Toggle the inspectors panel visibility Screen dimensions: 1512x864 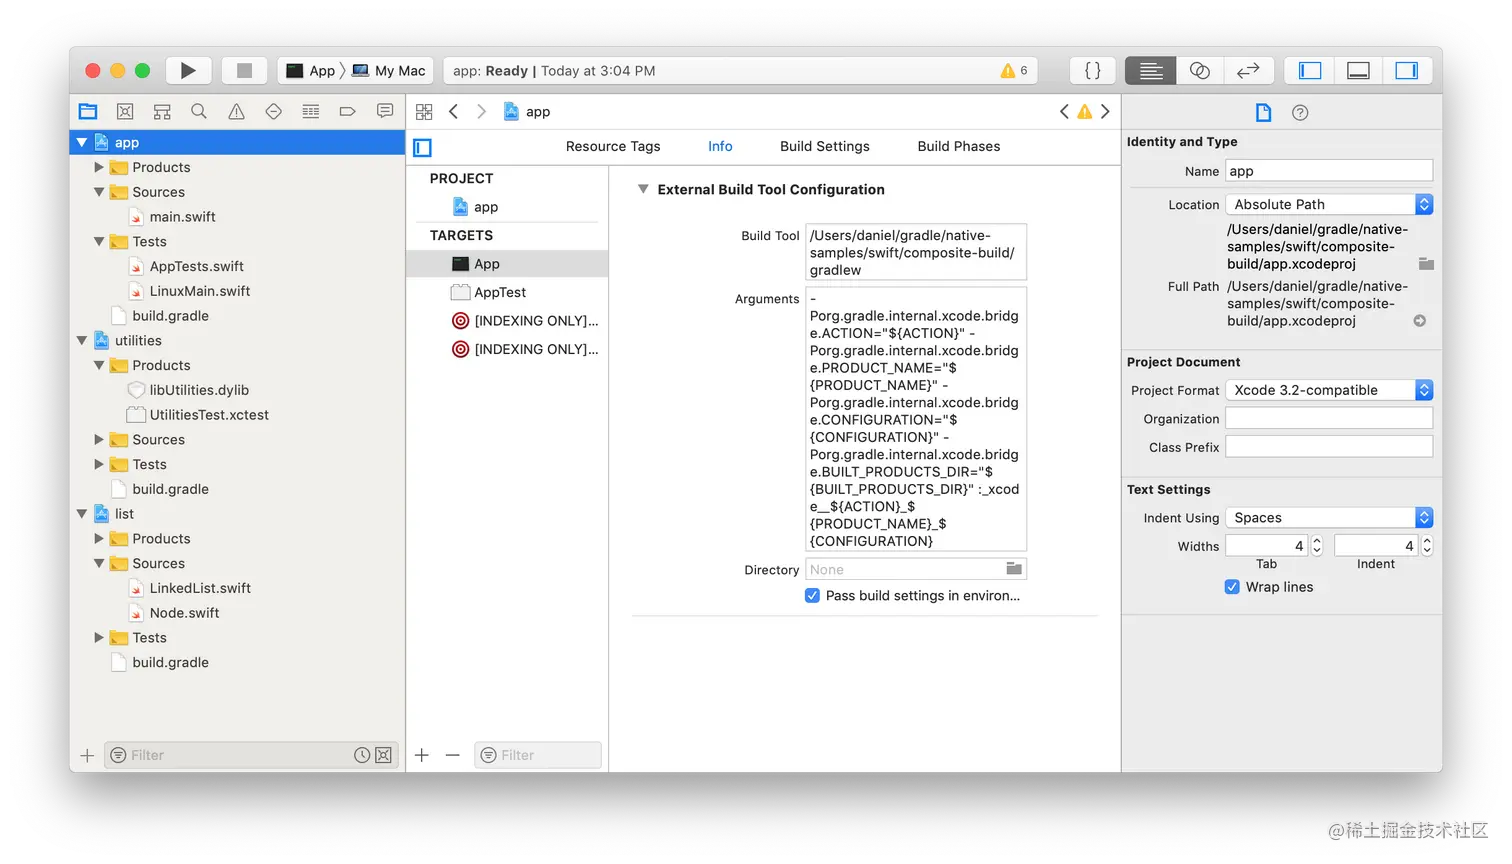pos(1407,70)
